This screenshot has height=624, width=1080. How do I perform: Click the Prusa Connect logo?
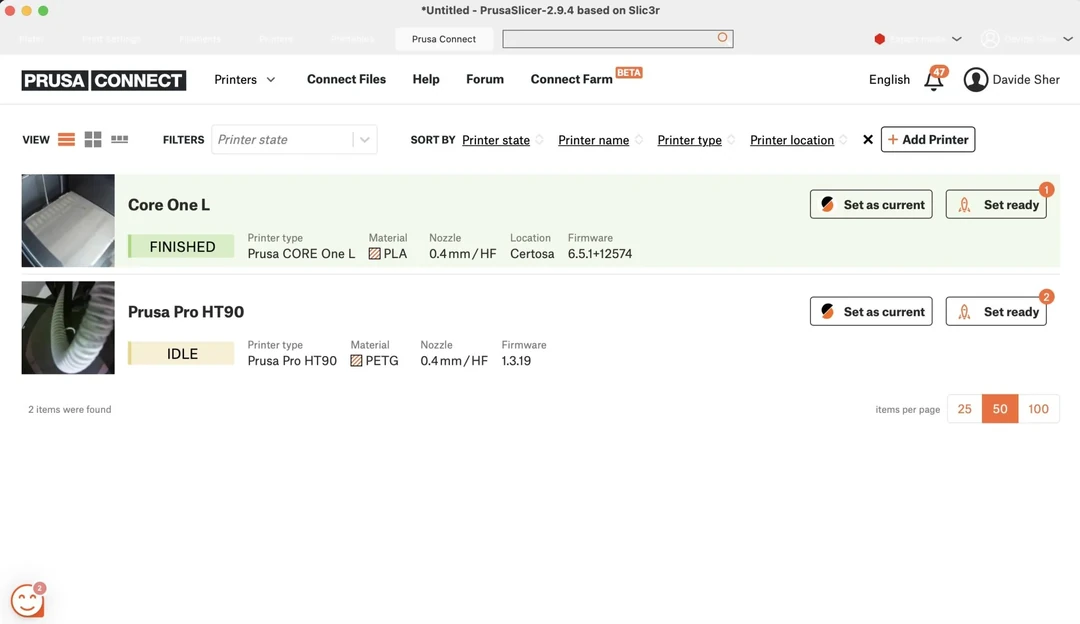click(x=104, y=80)
